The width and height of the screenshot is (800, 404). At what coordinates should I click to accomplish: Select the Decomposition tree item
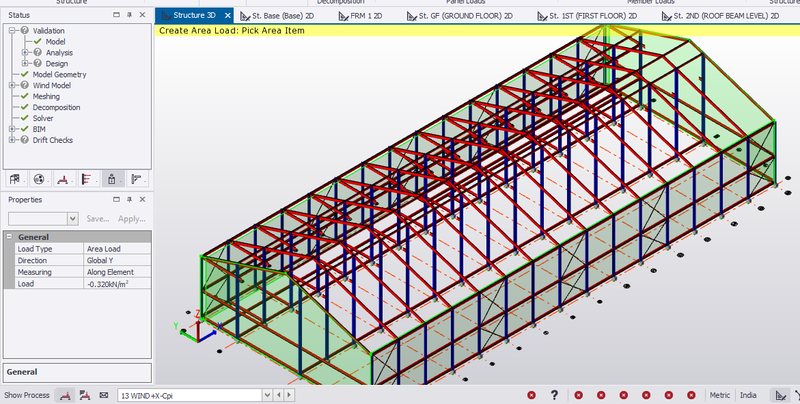pyautogui.click(x=56, y=107)
